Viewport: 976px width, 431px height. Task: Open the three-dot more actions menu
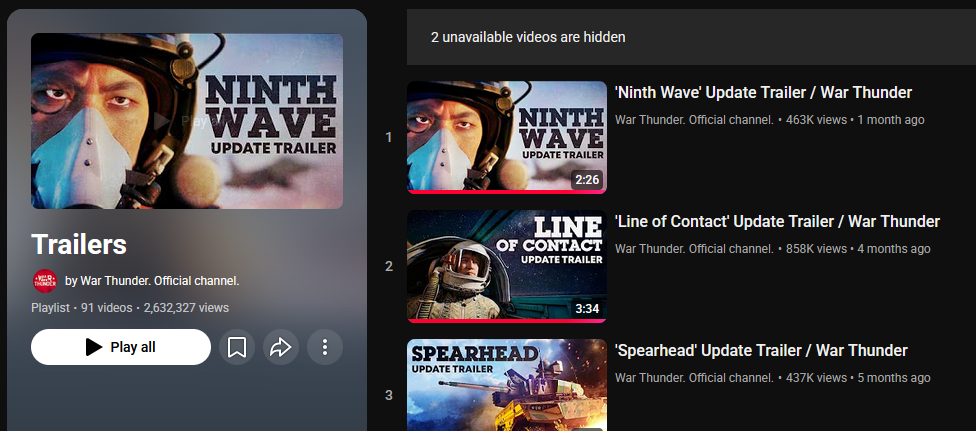coord(325,347)
